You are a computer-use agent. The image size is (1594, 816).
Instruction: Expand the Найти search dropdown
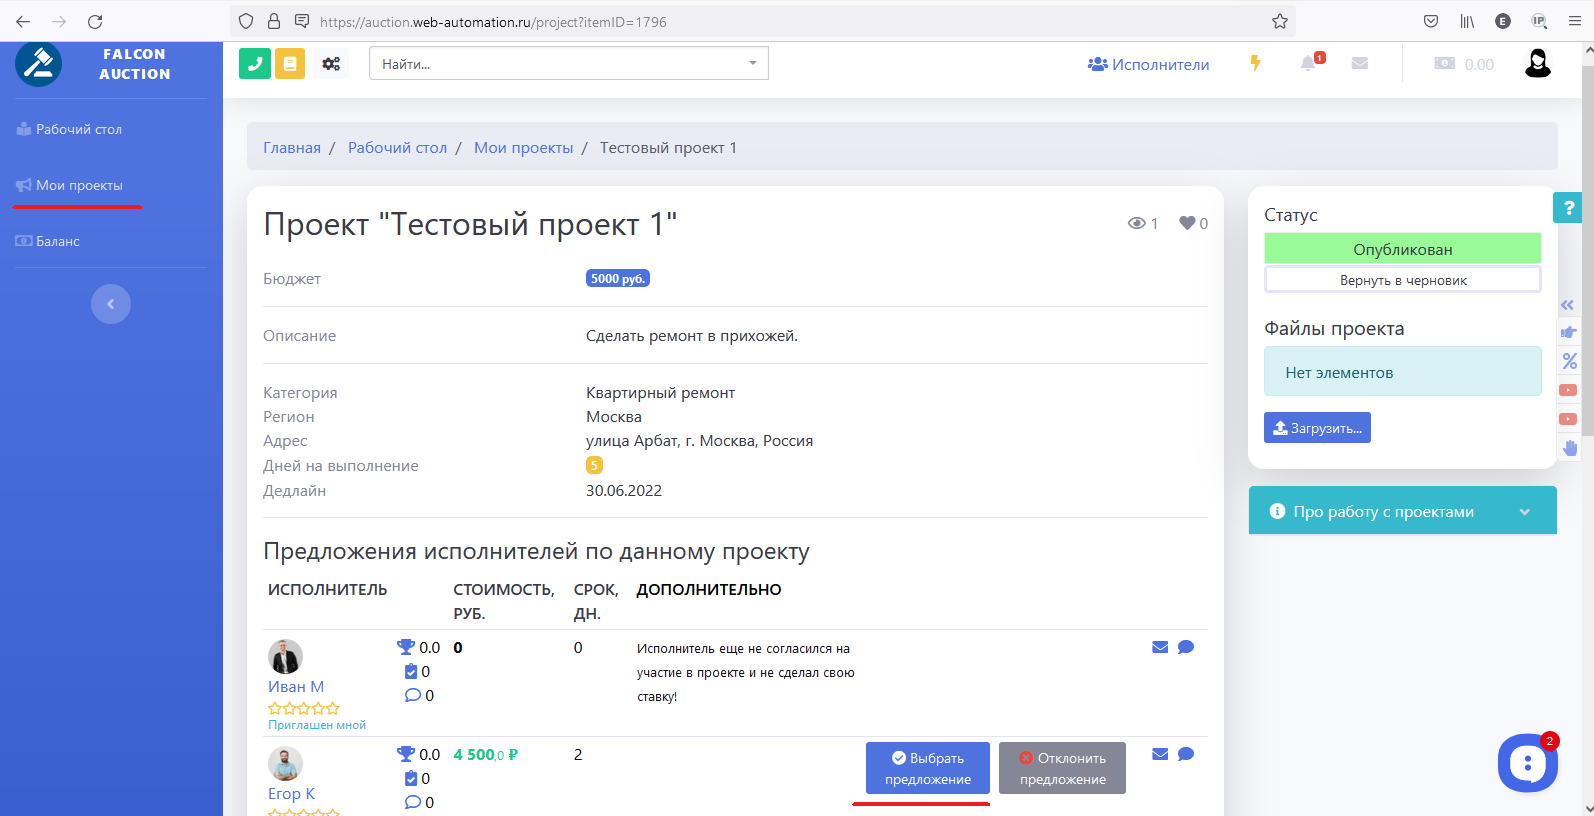pos(752,64)
